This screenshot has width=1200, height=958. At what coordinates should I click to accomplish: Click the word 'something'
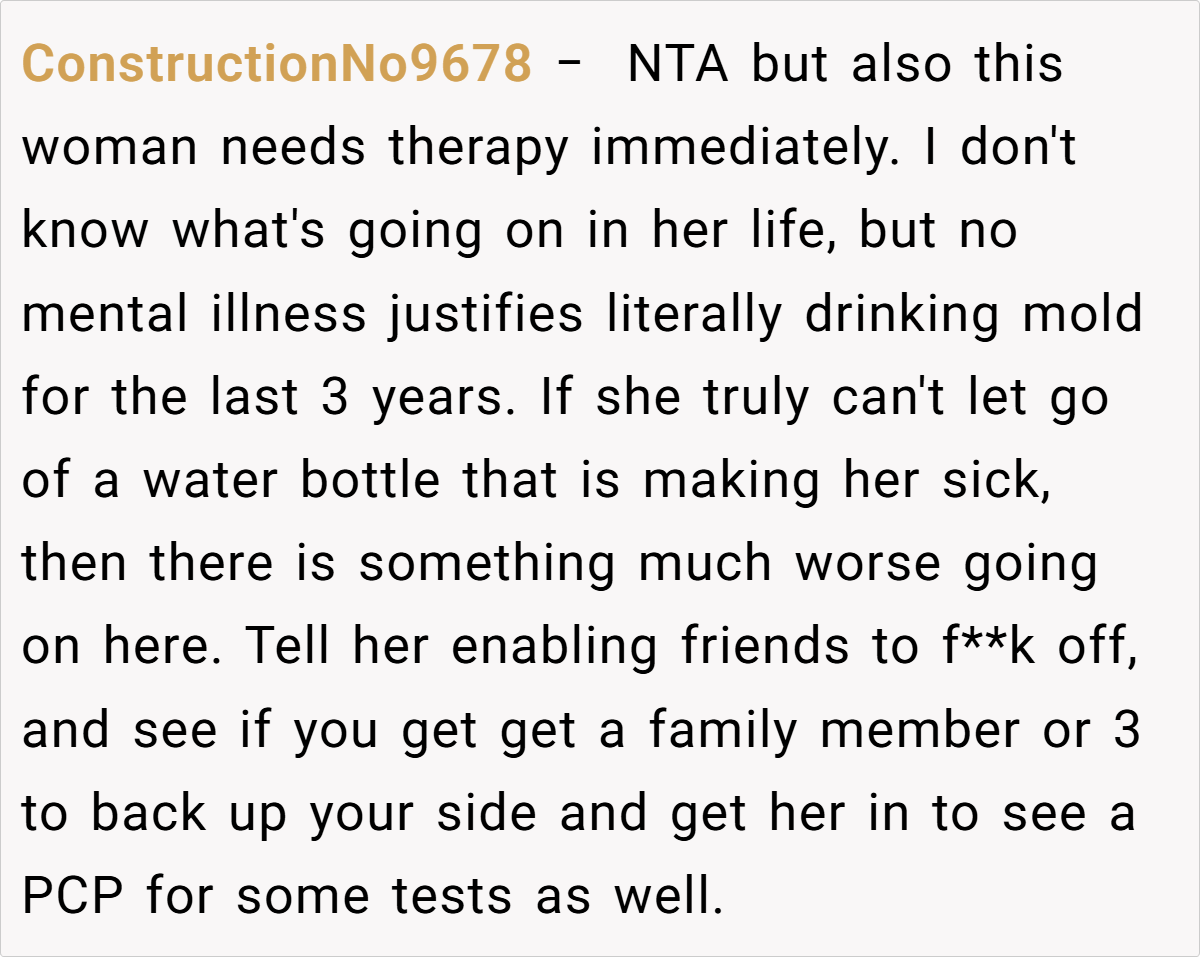[487, 565]
